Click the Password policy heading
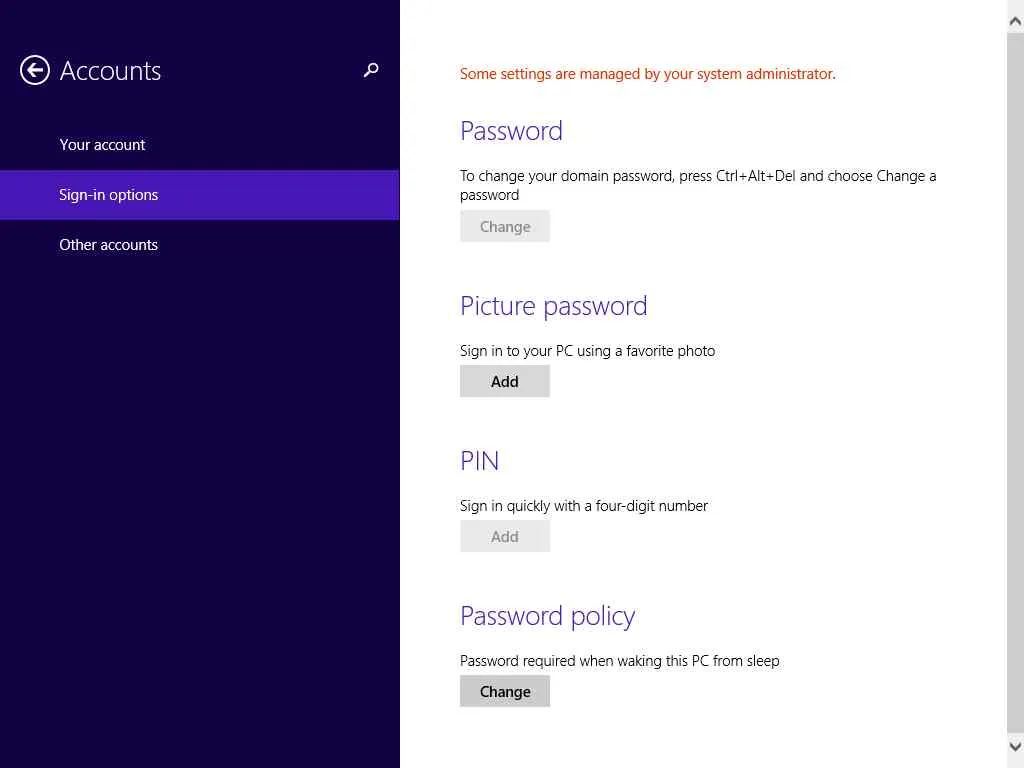Viewport: 1024px width, 768px height. coord(547,616)
